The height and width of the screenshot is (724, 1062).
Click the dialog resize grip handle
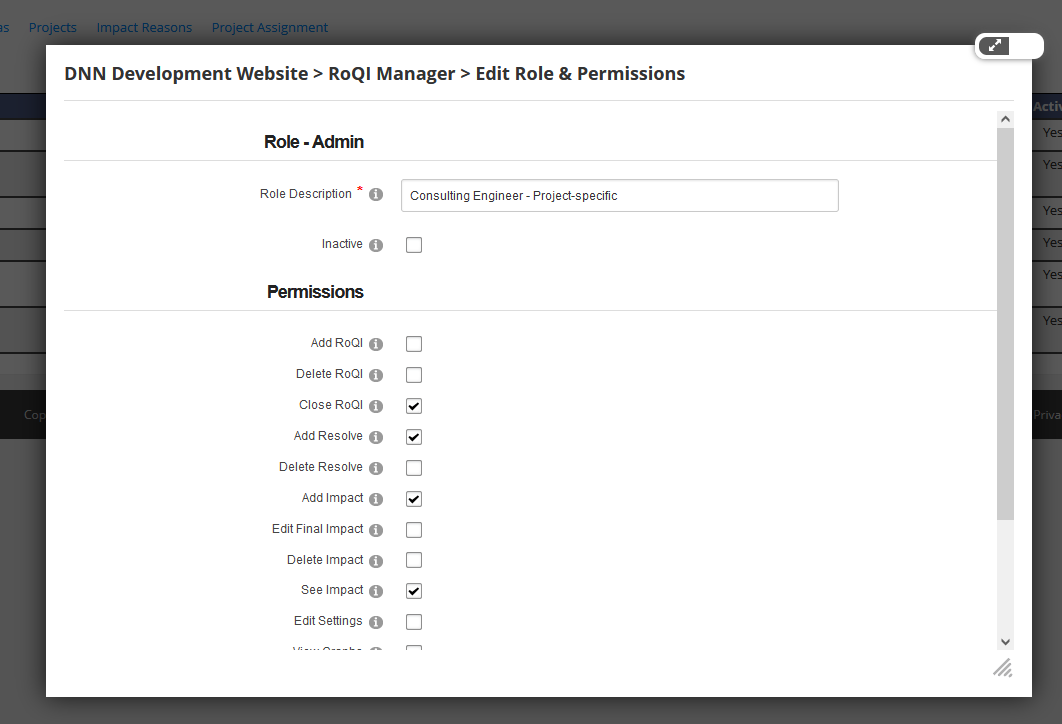point(1002,668)
